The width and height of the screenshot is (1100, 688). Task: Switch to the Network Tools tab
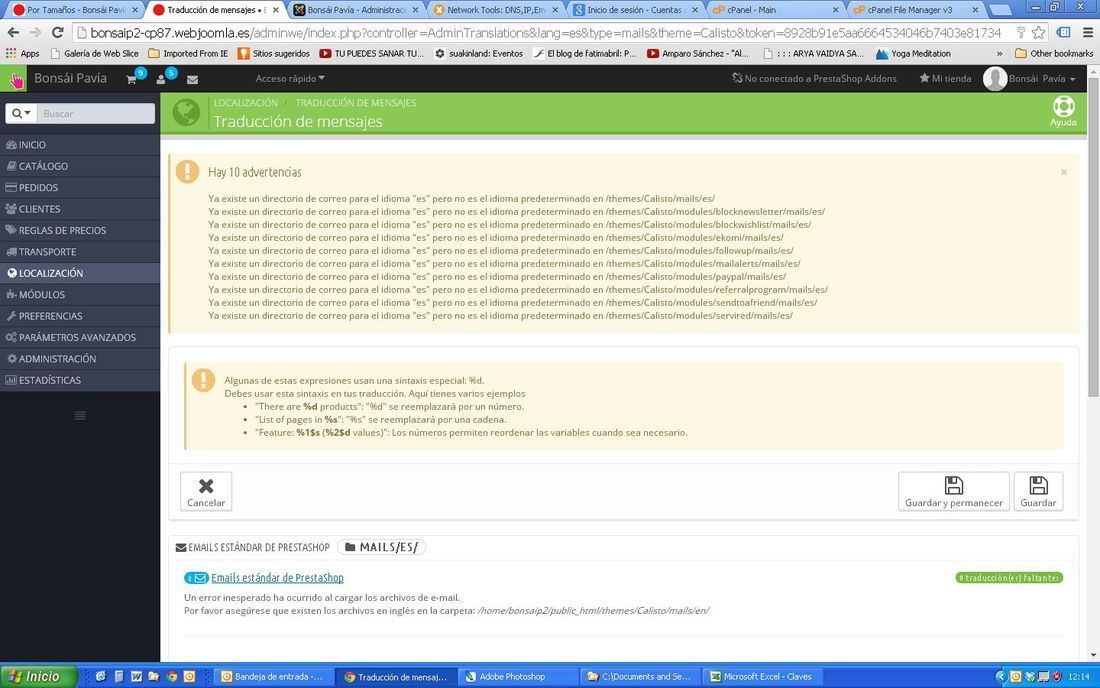pyautogui.click(x=495, y=10)
